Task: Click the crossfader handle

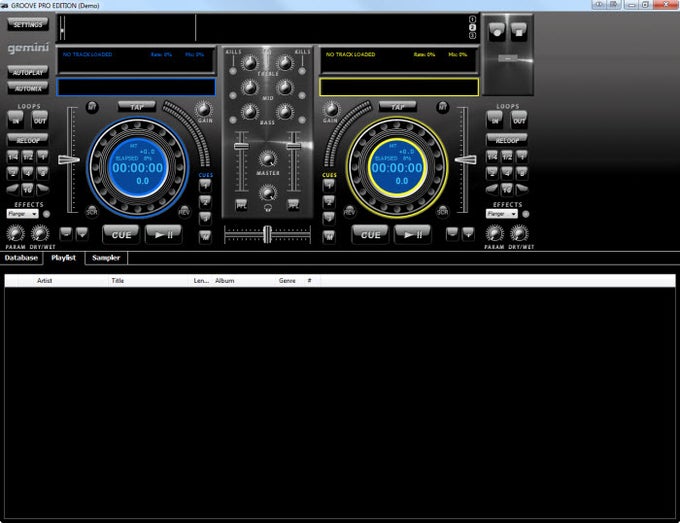Action: coord(267,234)
